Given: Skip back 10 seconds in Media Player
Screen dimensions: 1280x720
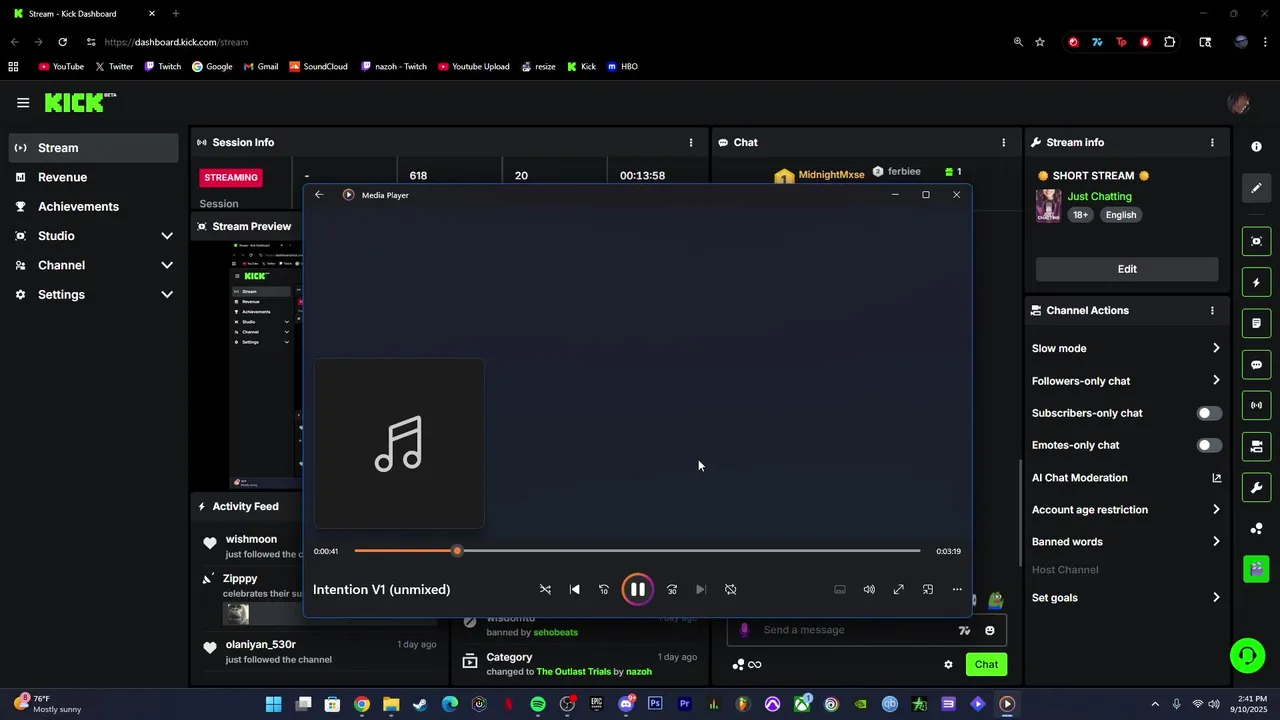Looking at the screenshot, I should 603,590.
